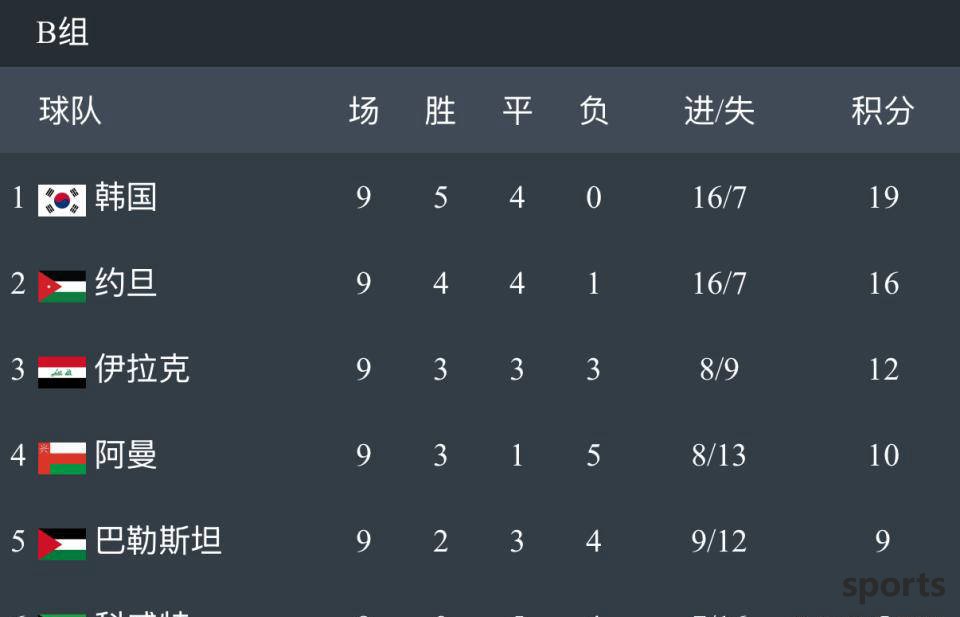960x617 pixels.
Task: Open the 韩国 team link
Action: pos(126,197)
